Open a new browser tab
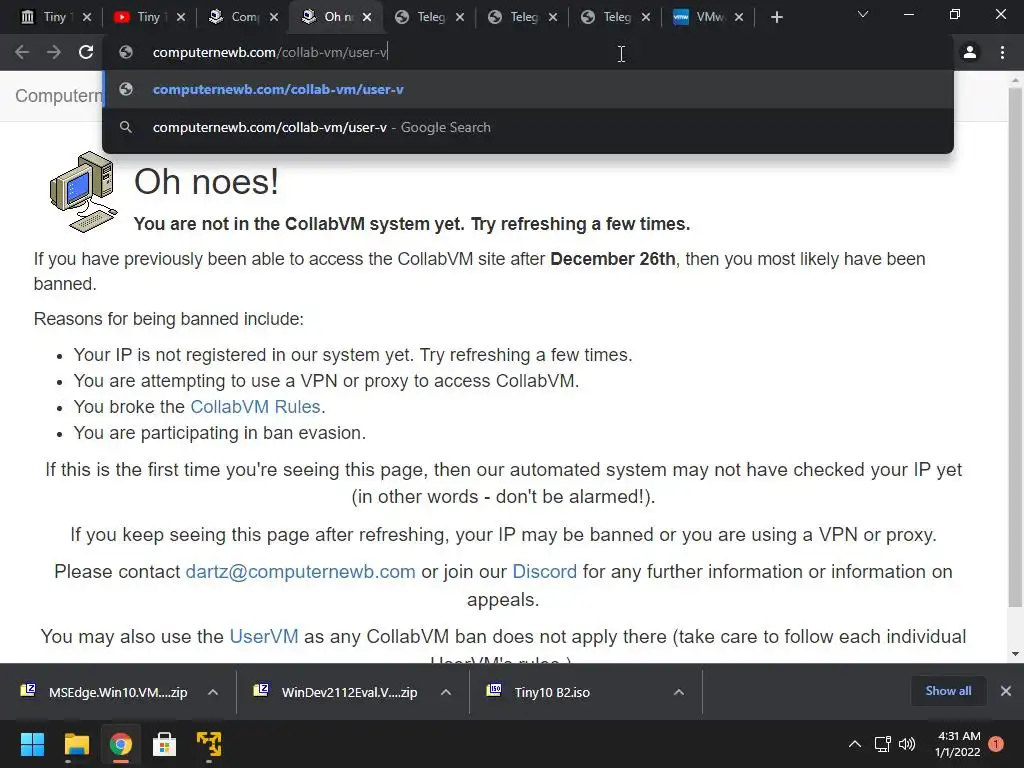1024x768 pixels. point(776,18)
